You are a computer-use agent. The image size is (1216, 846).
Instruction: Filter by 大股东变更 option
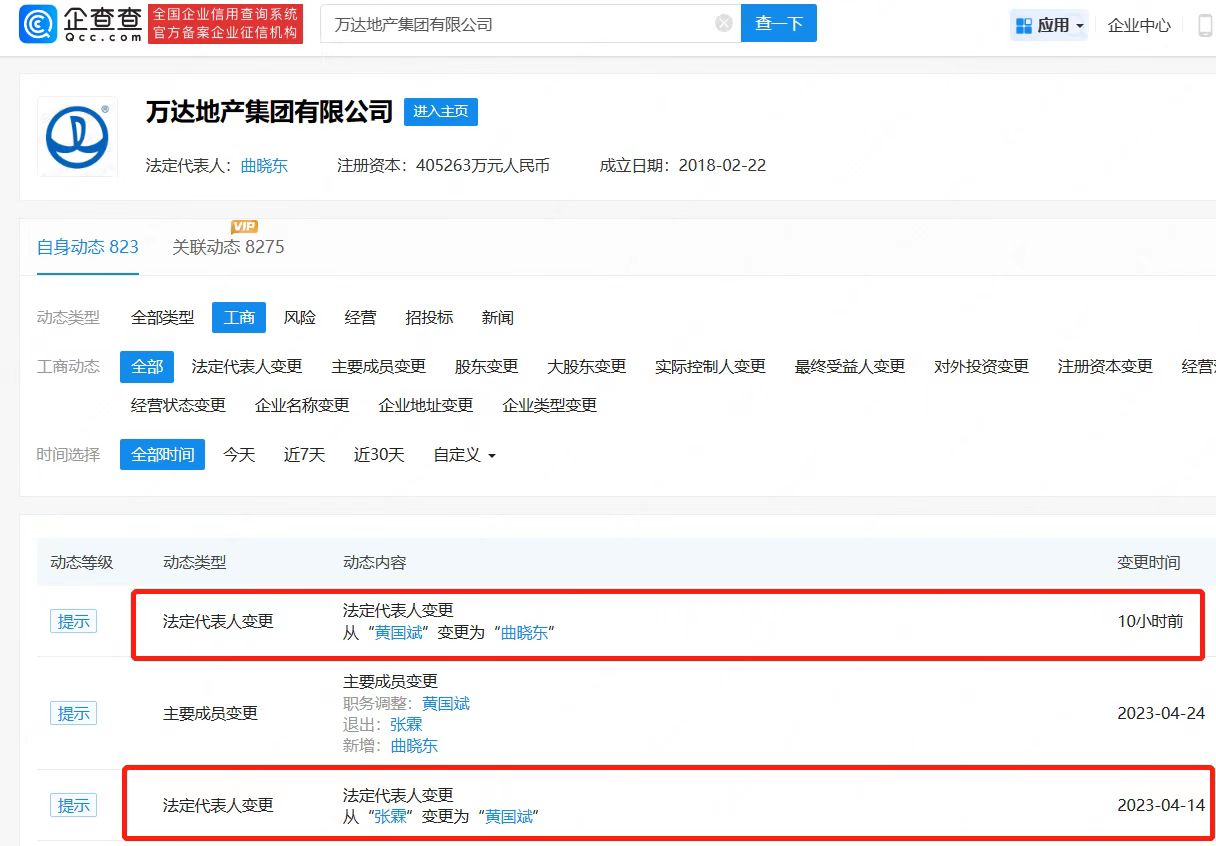(x=587, y=367)
